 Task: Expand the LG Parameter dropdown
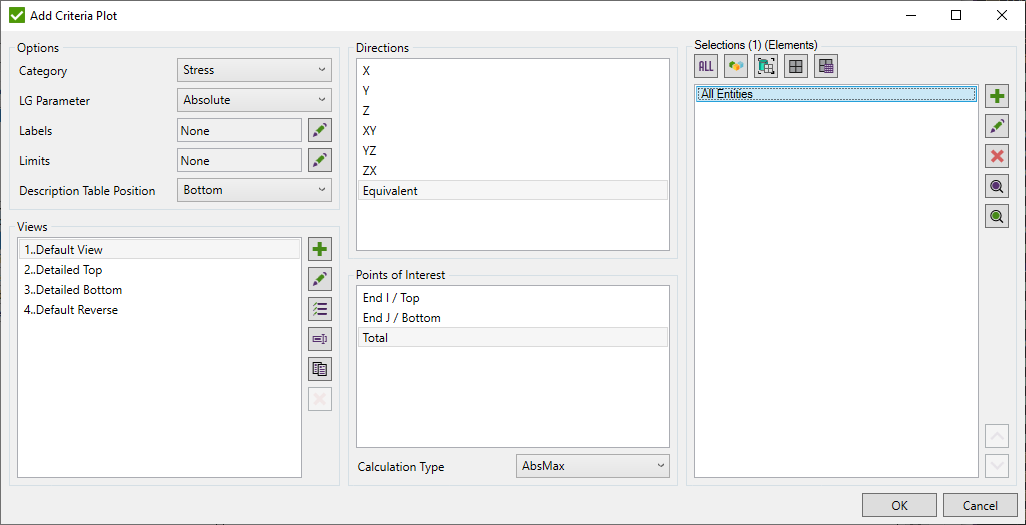pos(254,100)
